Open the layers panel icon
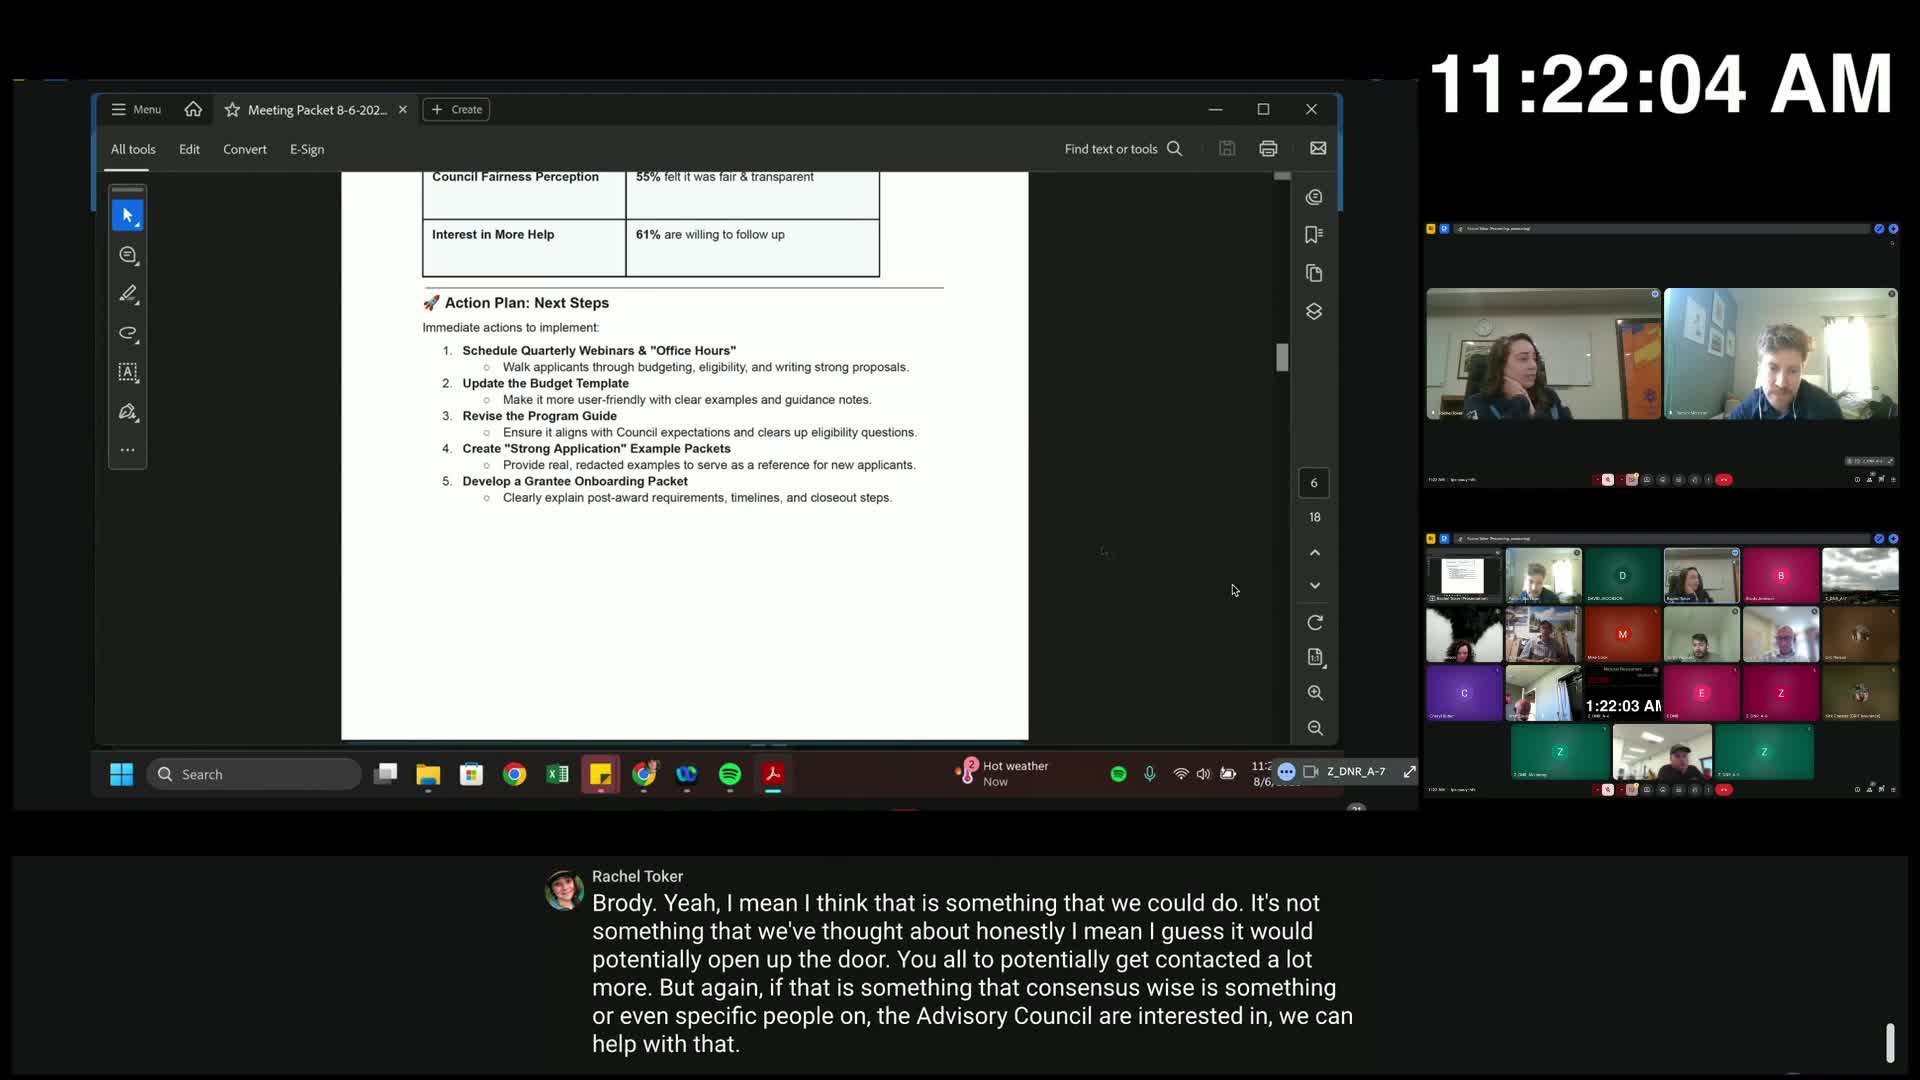The width and height of the screenshot is (1920, 1080). tap(1314, 312)
